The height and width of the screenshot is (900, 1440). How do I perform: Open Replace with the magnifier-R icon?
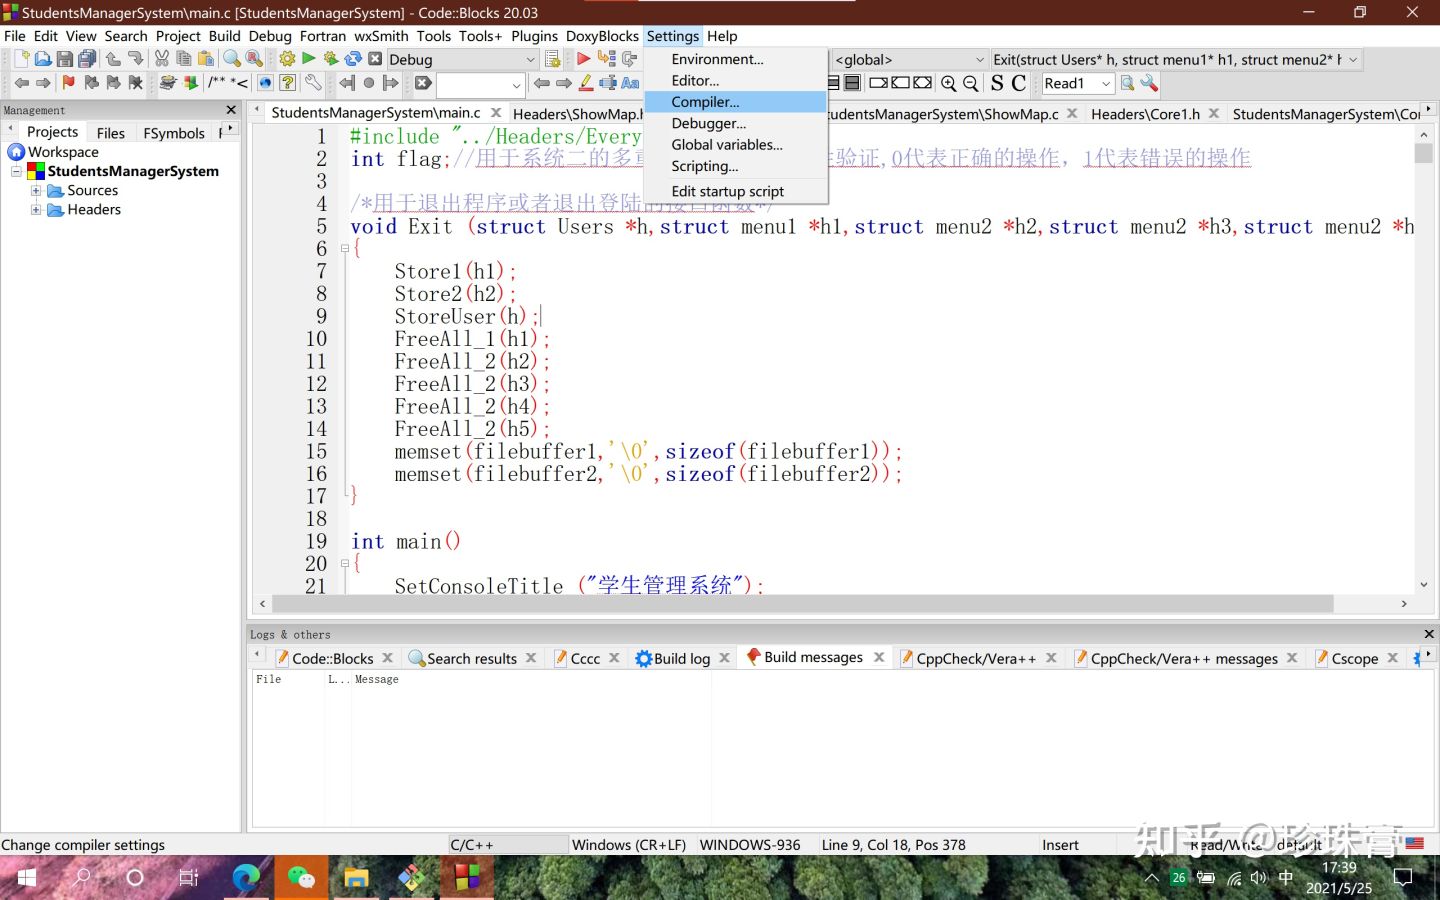(x=254, y=59)
